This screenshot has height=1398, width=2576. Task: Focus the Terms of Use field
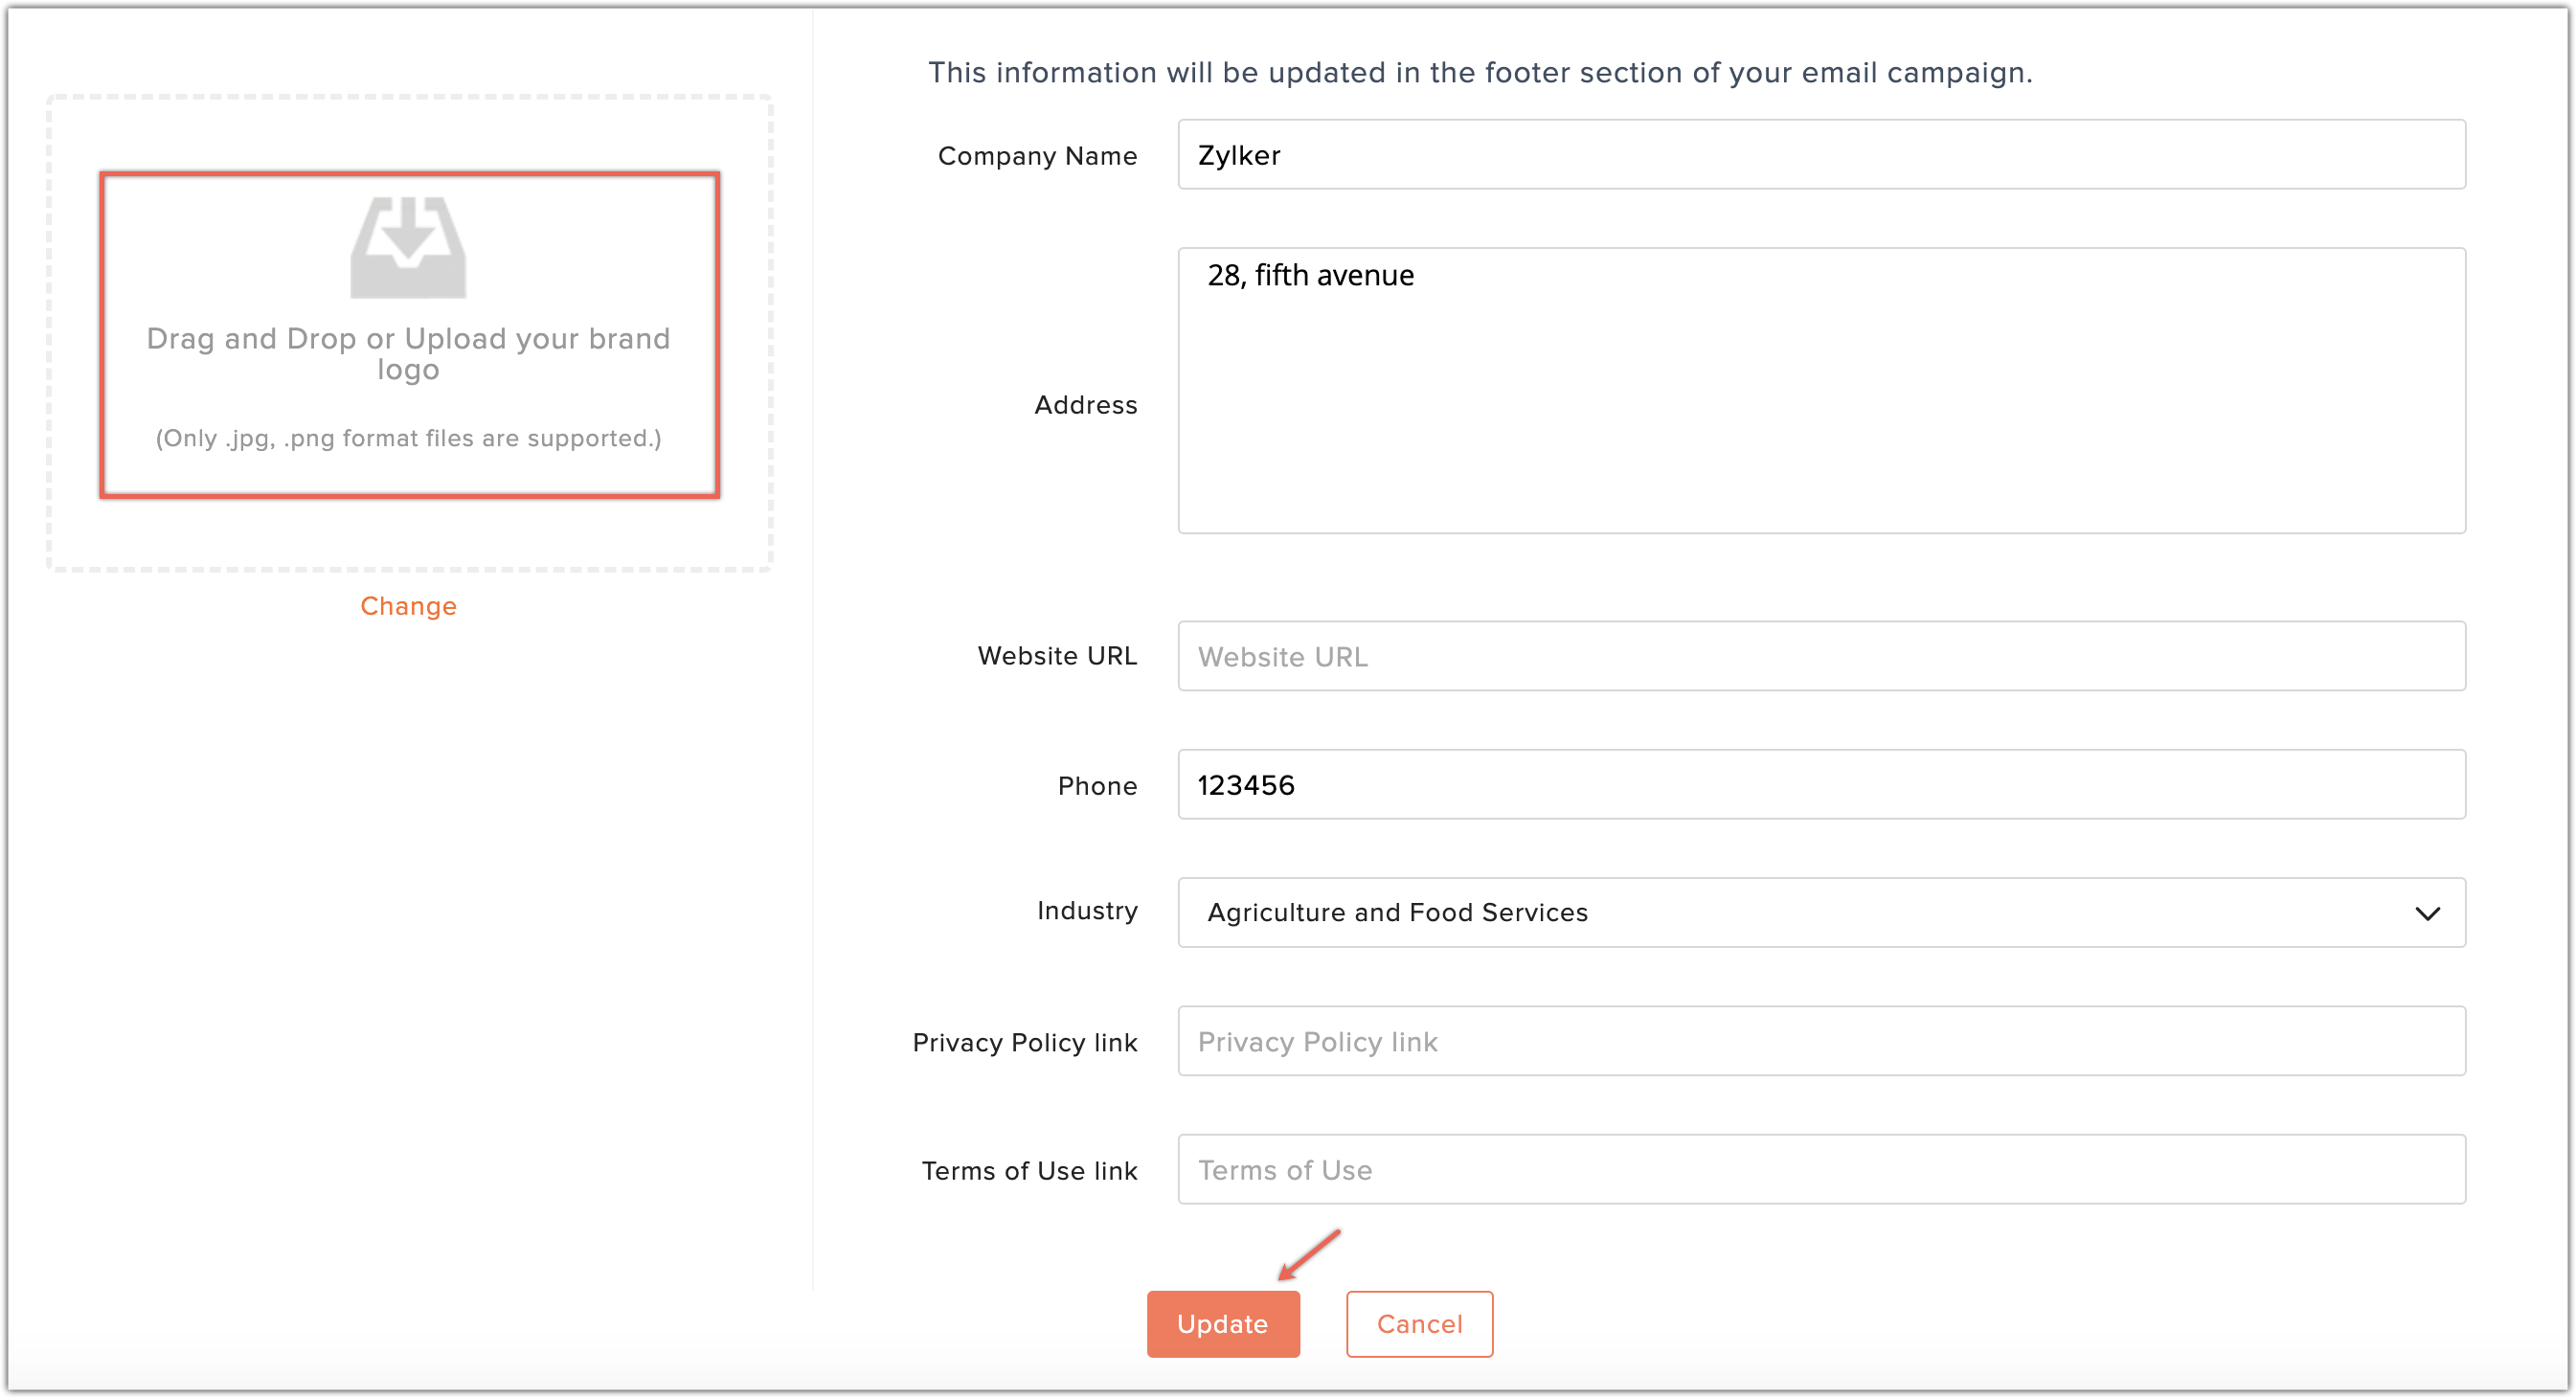click(x=1820, y=1170)
